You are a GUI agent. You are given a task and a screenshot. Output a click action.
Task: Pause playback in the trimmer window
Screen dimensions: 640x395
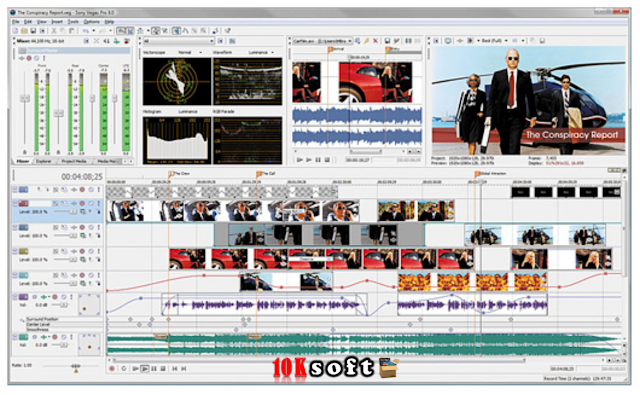318,160
